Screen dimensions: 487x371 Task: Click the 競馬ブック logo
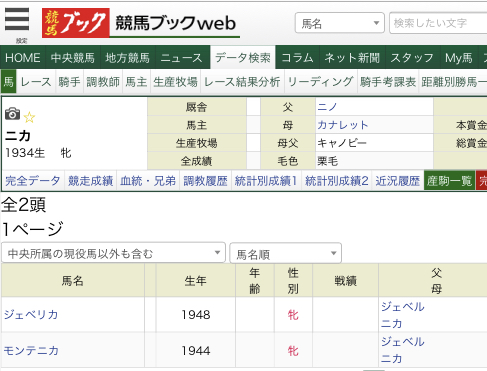(76, 23)
